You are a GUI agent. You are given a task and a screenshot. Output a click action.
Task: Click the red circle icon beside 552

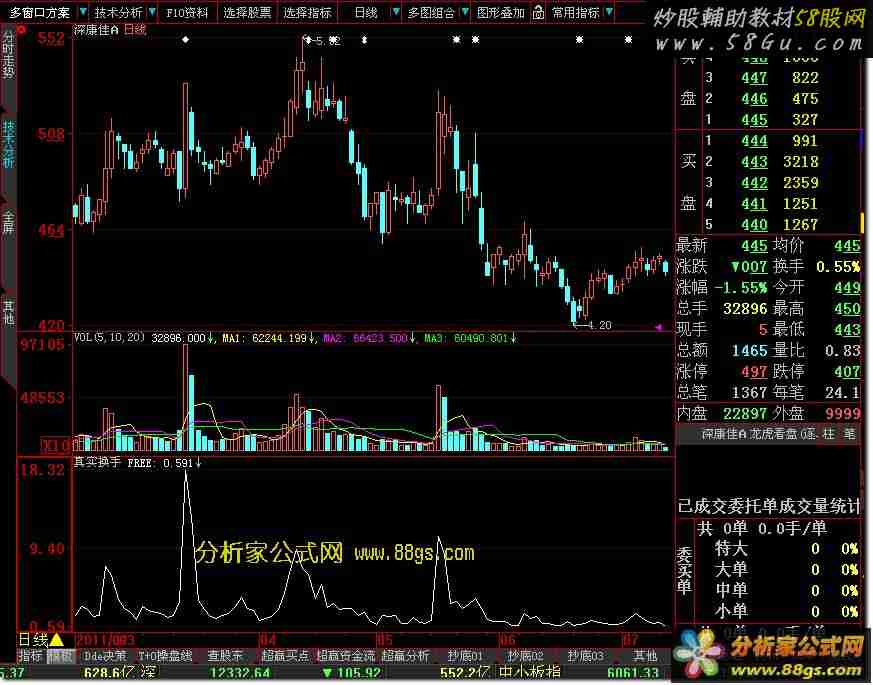(22, 30)
